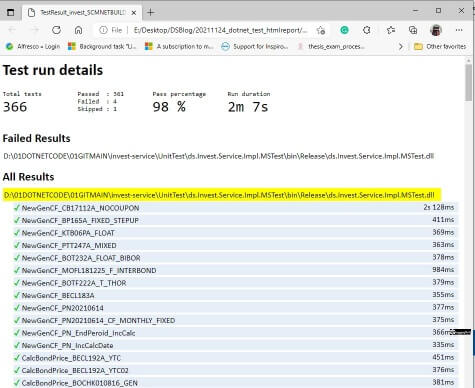Image resolution: width=475 pixels, height=388 pixels.
Task: Select the NewGenCF_MOFL181225_F_INTERBOND test row
Action: pyautogui.click(x=236, y=270)
